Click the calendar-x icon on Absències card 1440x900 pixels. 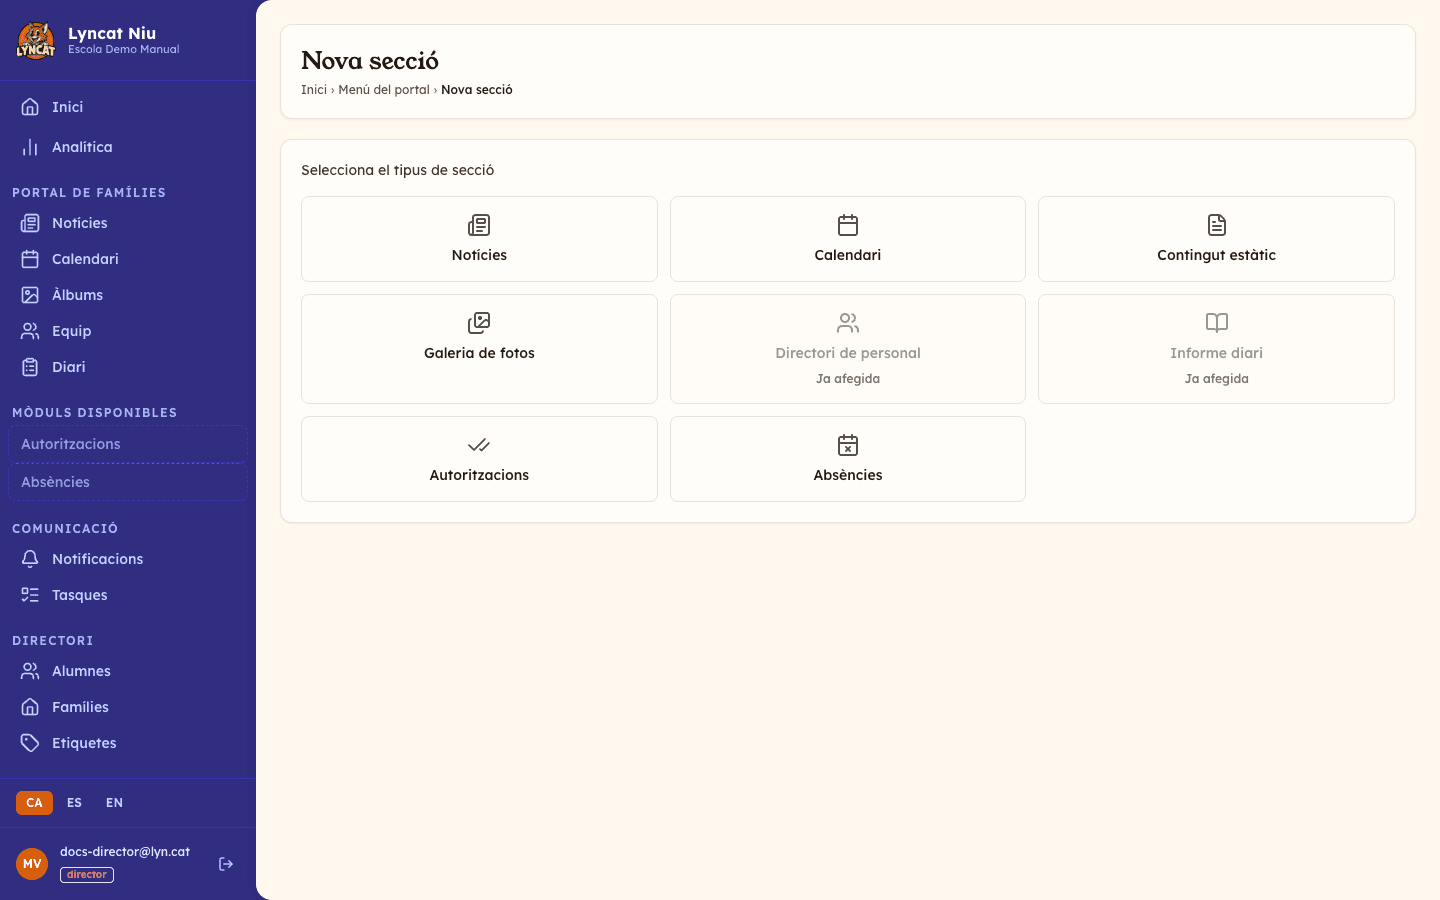point(848,445)
